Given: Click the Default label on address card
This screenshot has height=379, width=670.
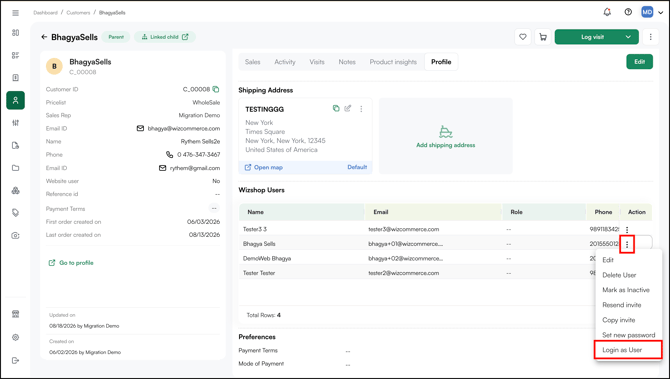Looking at the screenshot, I should [x=357, y=167].
